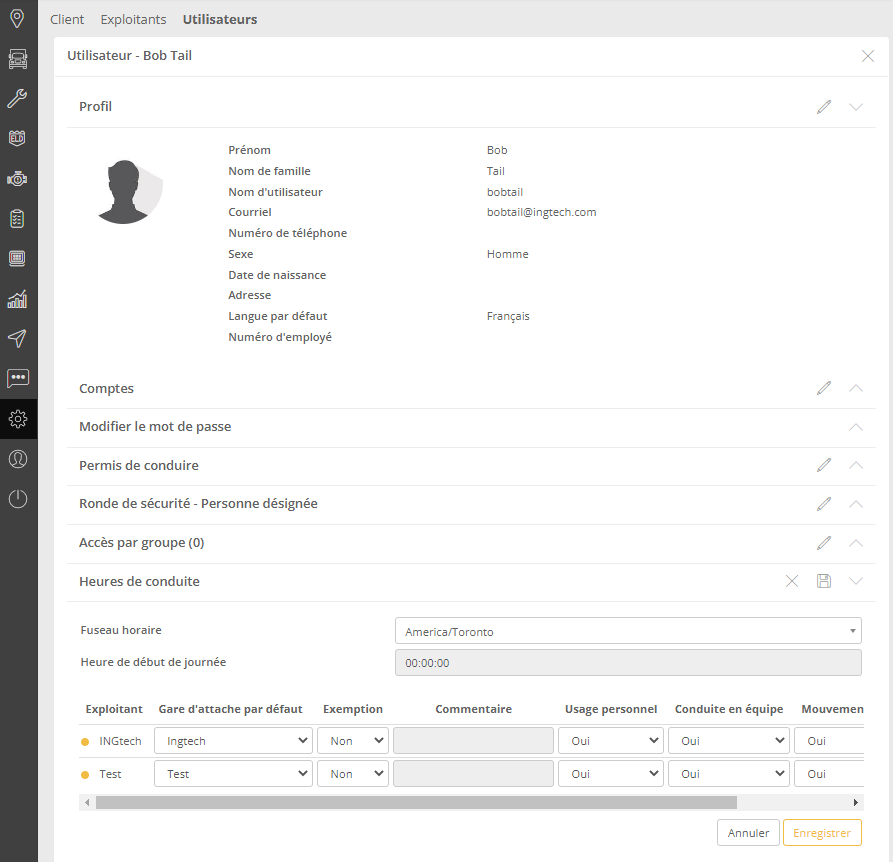This screenshot has width=893, height=862.
Task: Open the map location pin icon in sidebar
Action: coord(18,19)
